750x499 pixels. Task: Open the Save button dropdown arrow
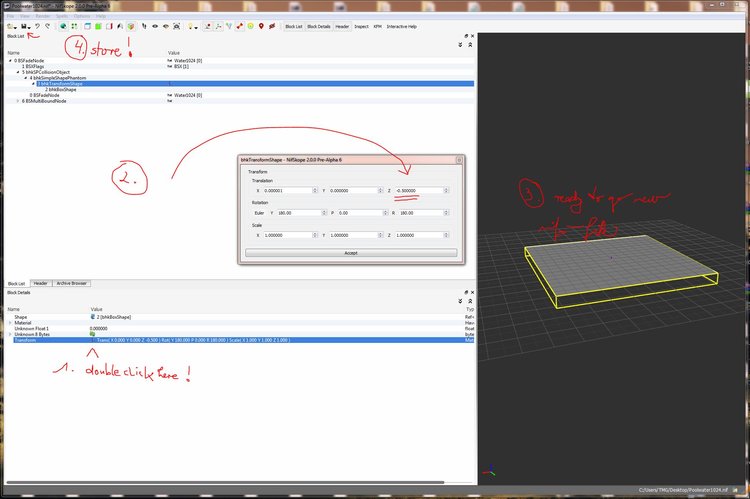tap(29, 28)
